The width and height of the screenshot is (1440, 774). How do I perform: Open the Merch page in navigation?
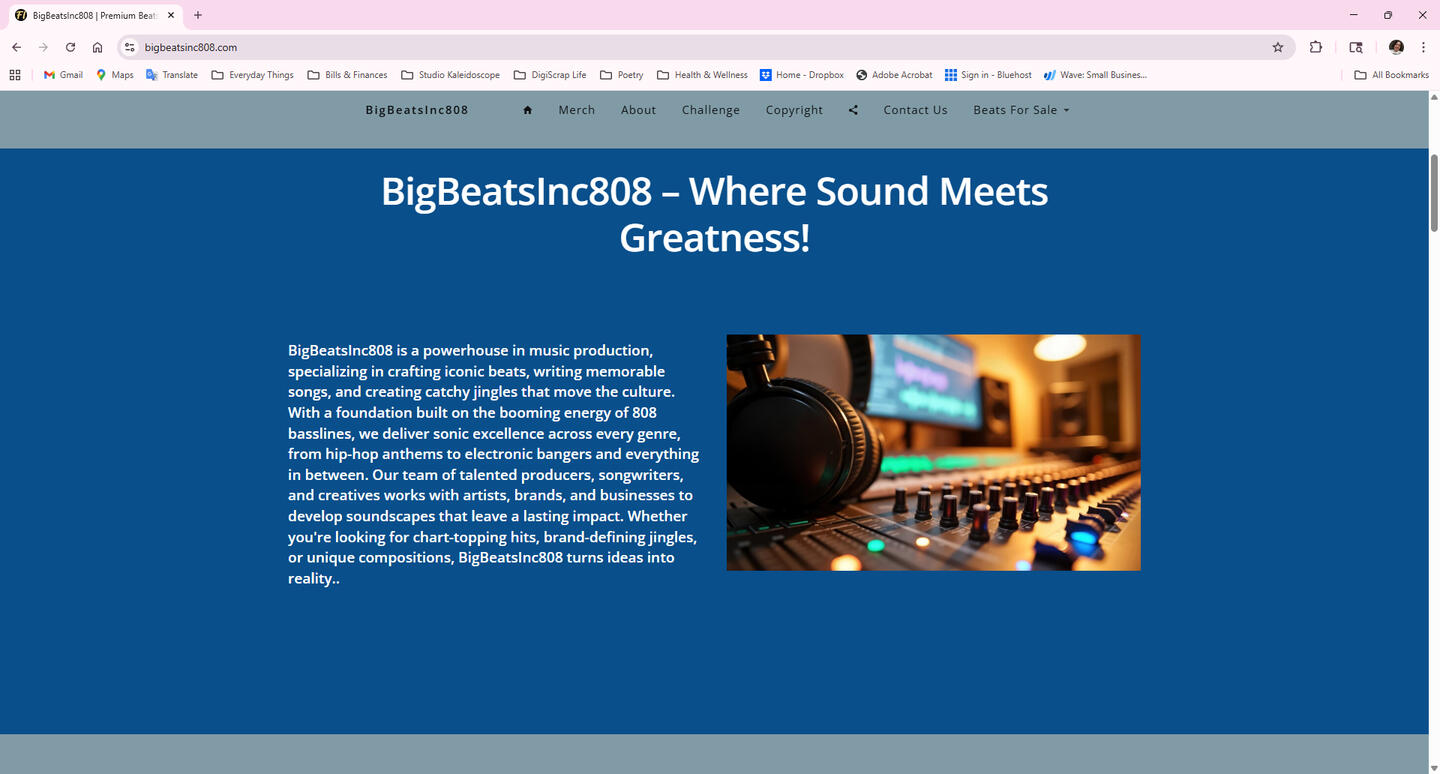click(576, 110)
